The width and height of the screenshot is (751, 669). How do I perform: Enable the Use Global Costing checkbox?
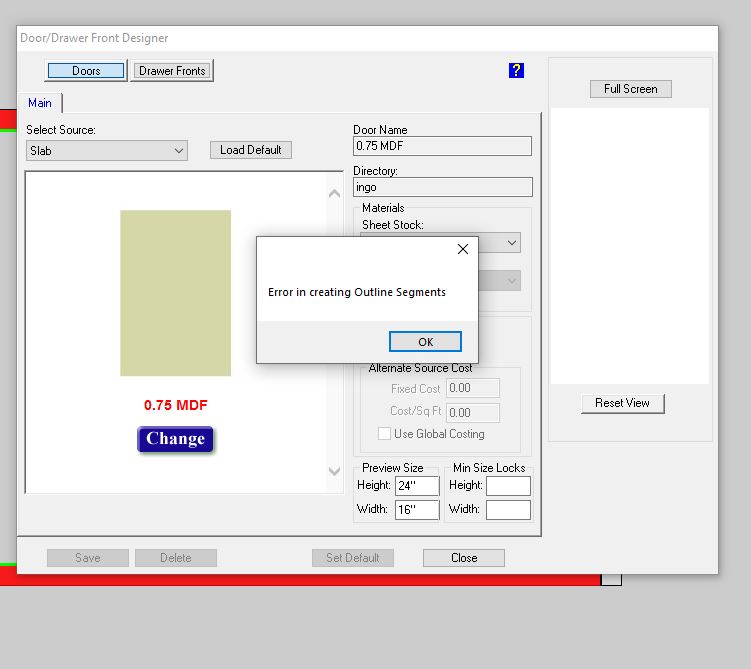pyautogui.click(x=385, y=434)
